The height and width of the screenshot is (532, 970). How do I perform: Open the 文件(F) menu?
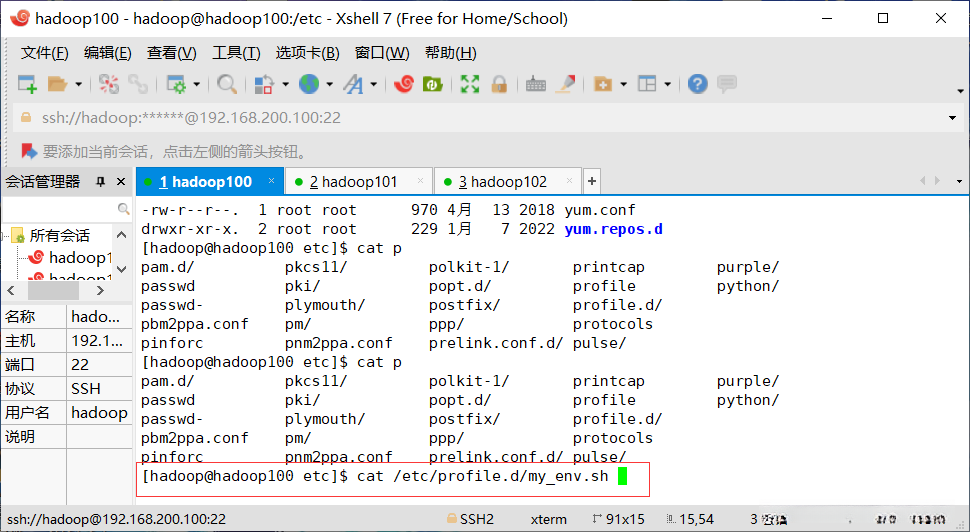point(45,53)
